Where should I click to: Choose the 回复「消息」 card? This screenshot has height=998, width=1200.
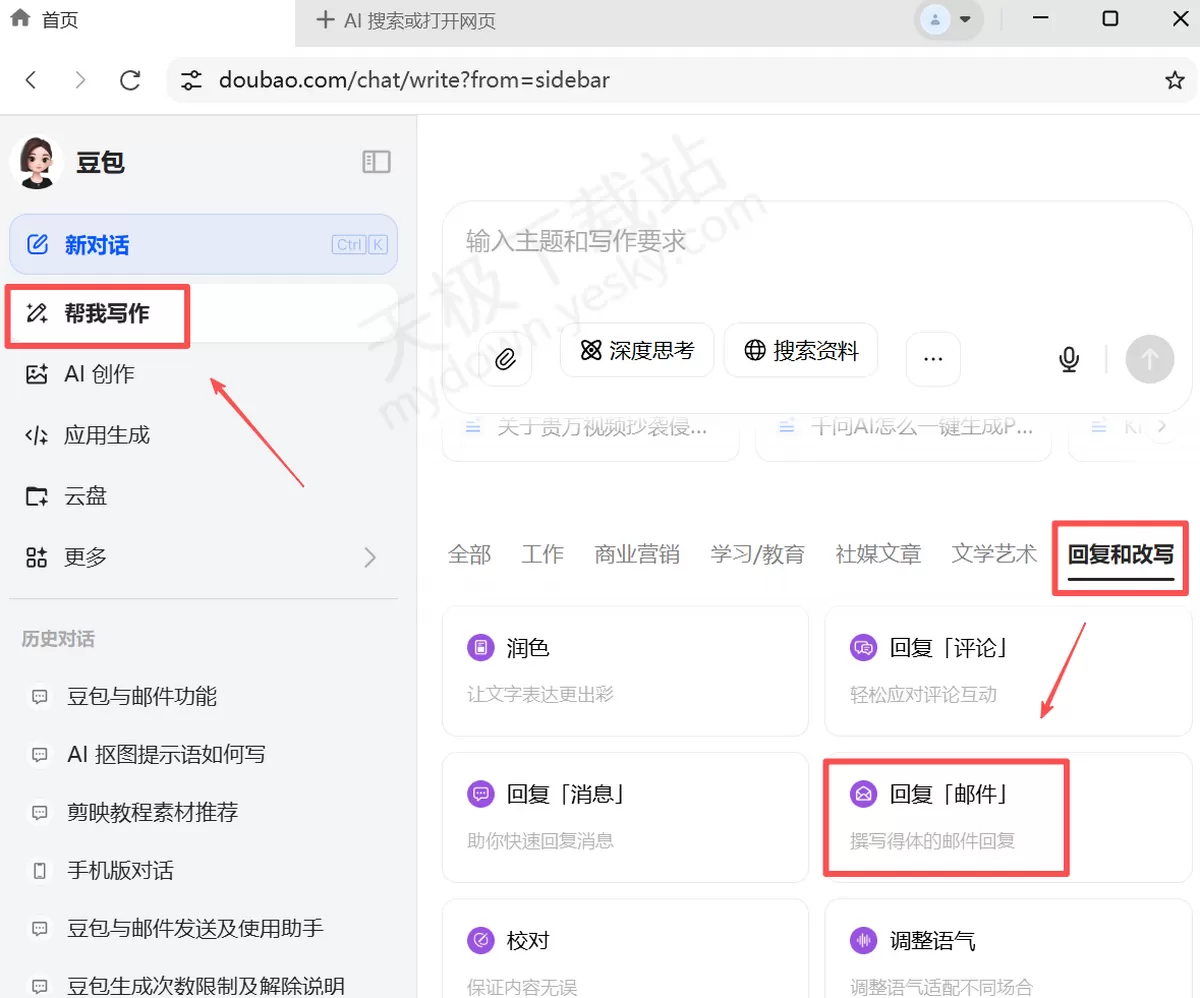click(625, 817)
